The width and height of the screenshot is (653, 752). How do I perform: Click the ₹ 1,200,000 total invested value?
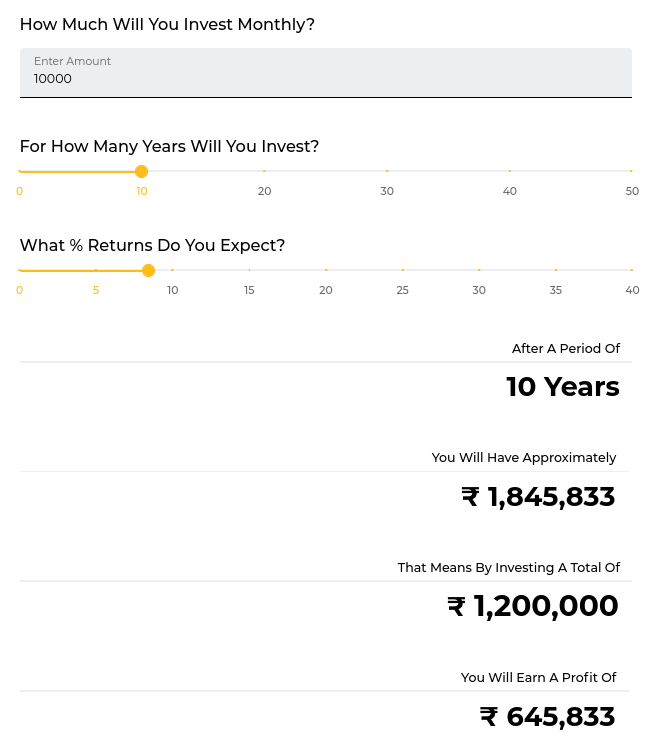[533, 607]
